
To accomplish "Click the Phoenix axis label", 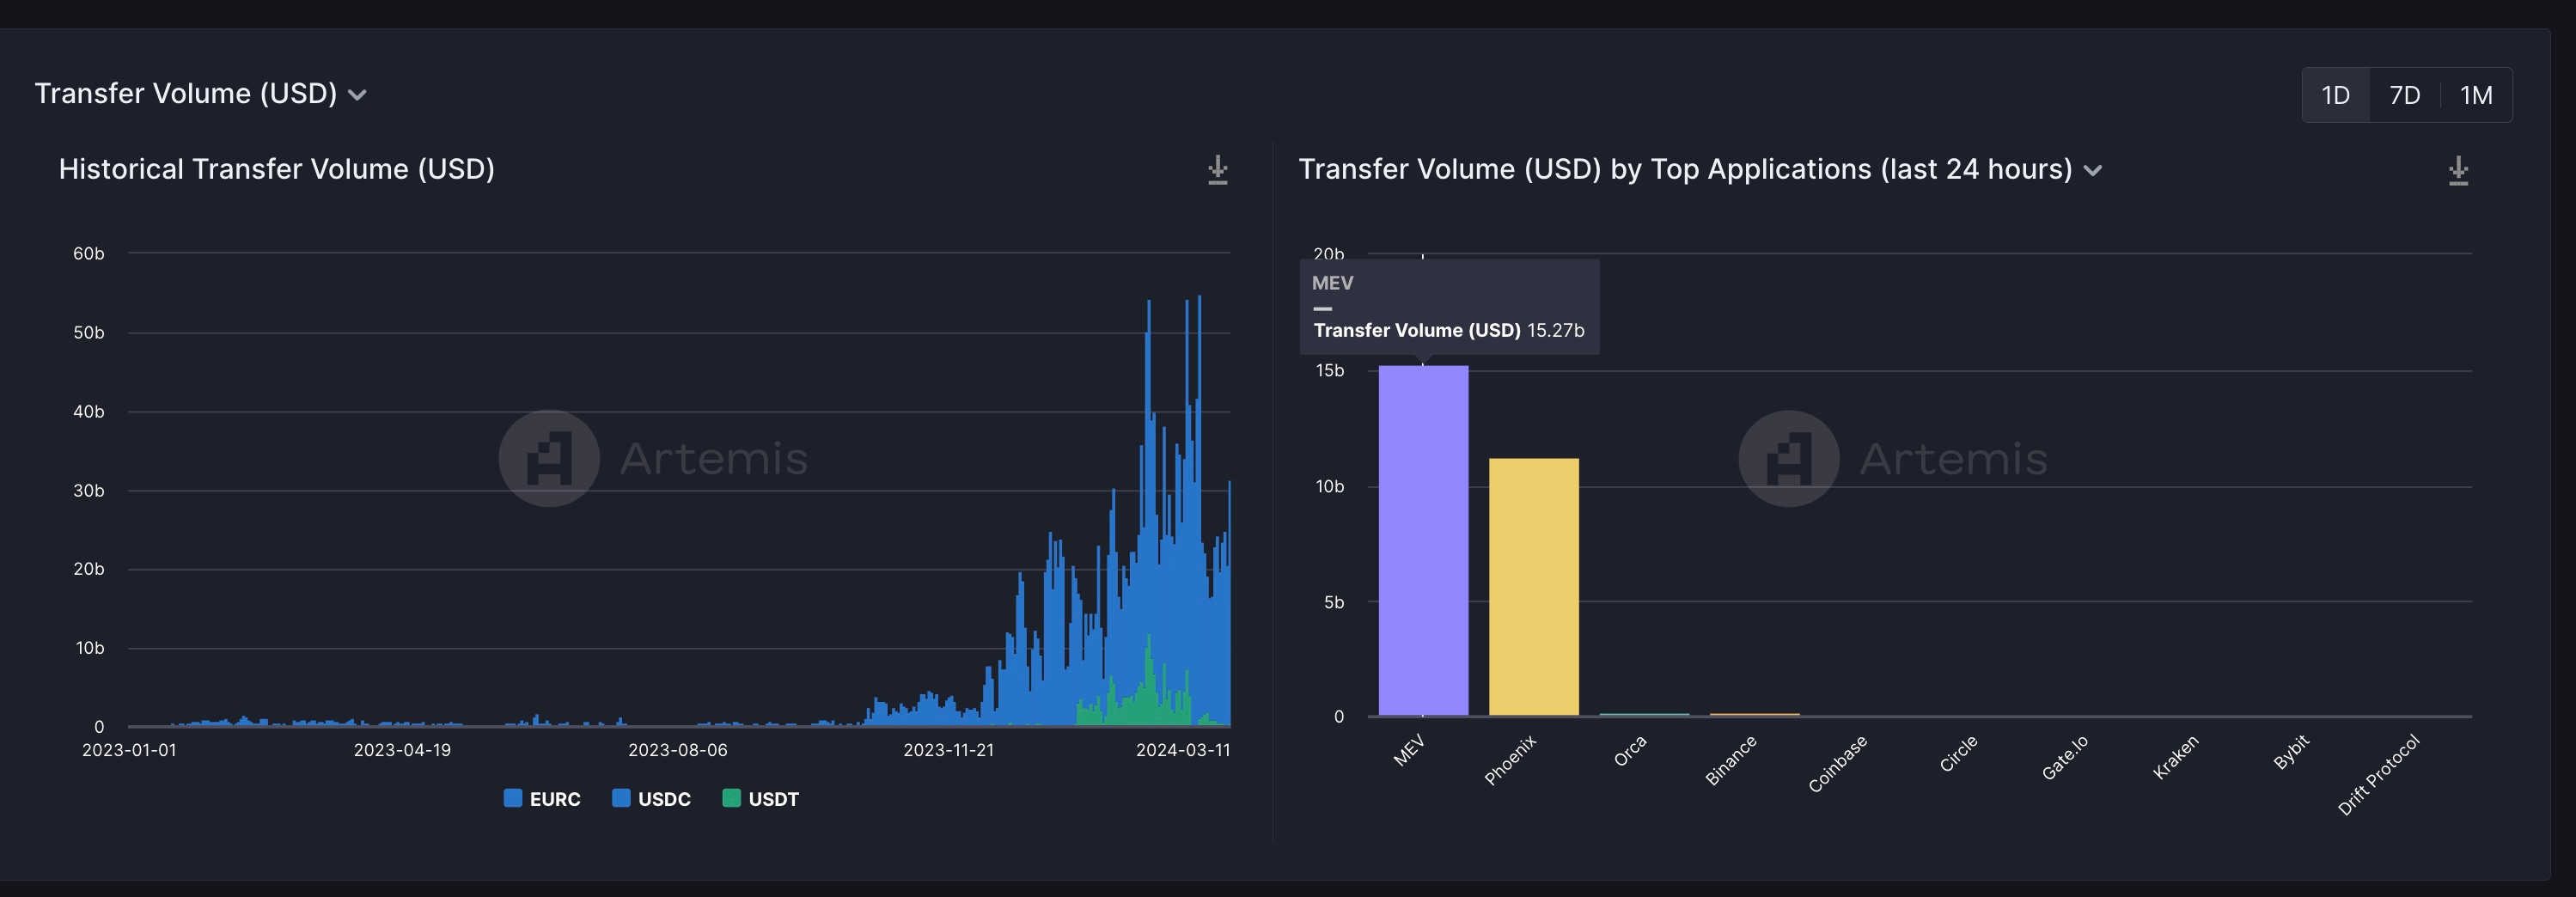I will pos(1510,761).
